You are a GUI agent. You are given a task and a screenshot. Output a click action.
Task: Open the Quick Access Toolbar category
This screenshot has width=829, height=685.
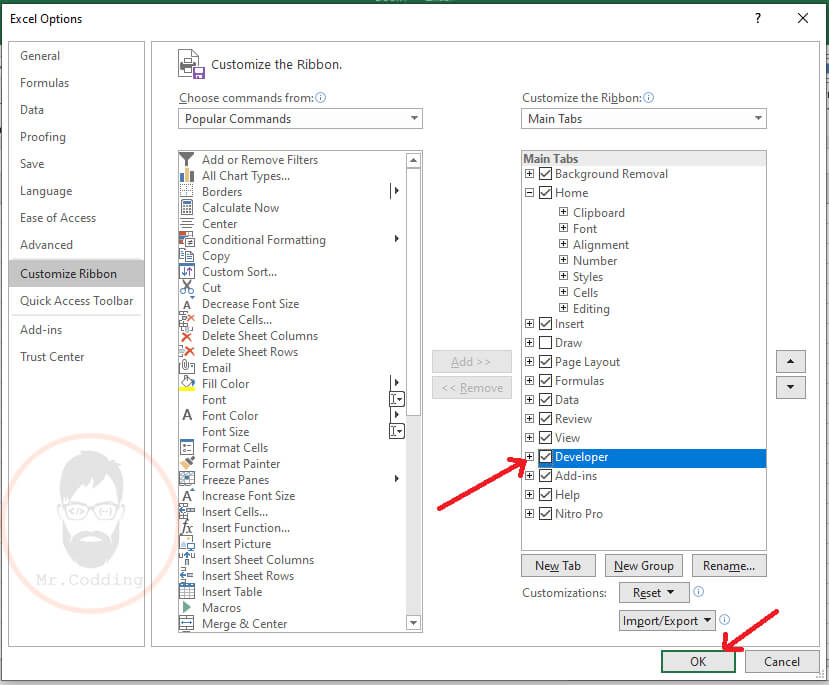(77, 301)
